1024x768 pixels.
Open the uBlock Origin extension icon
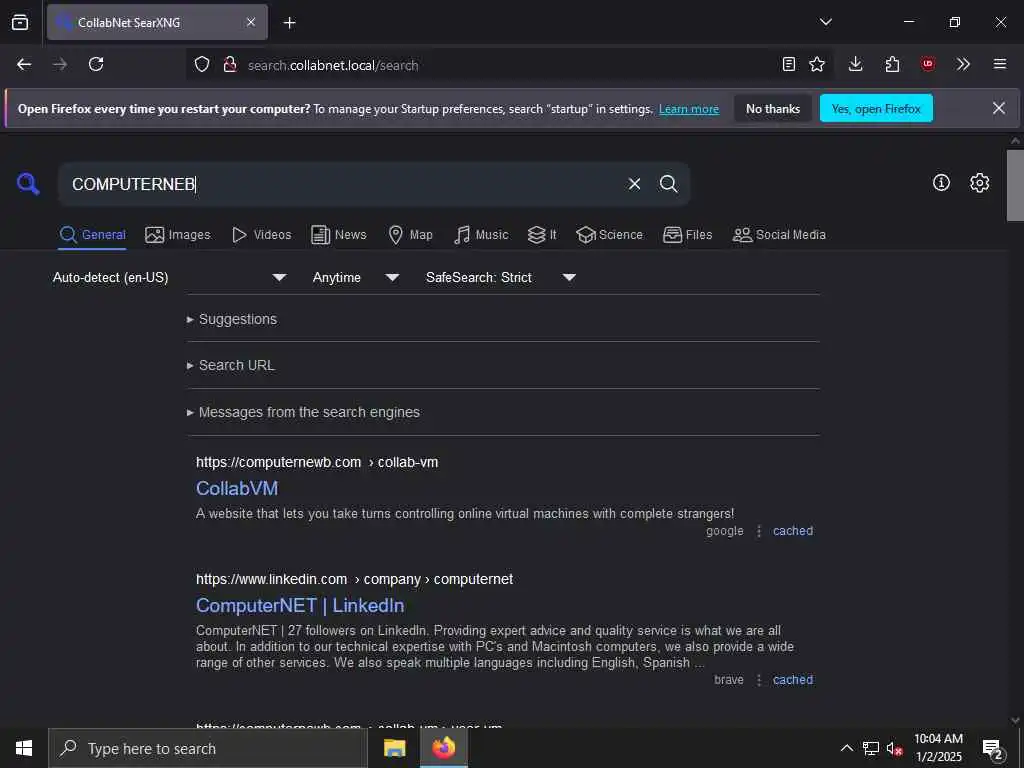tap(927, 64)
